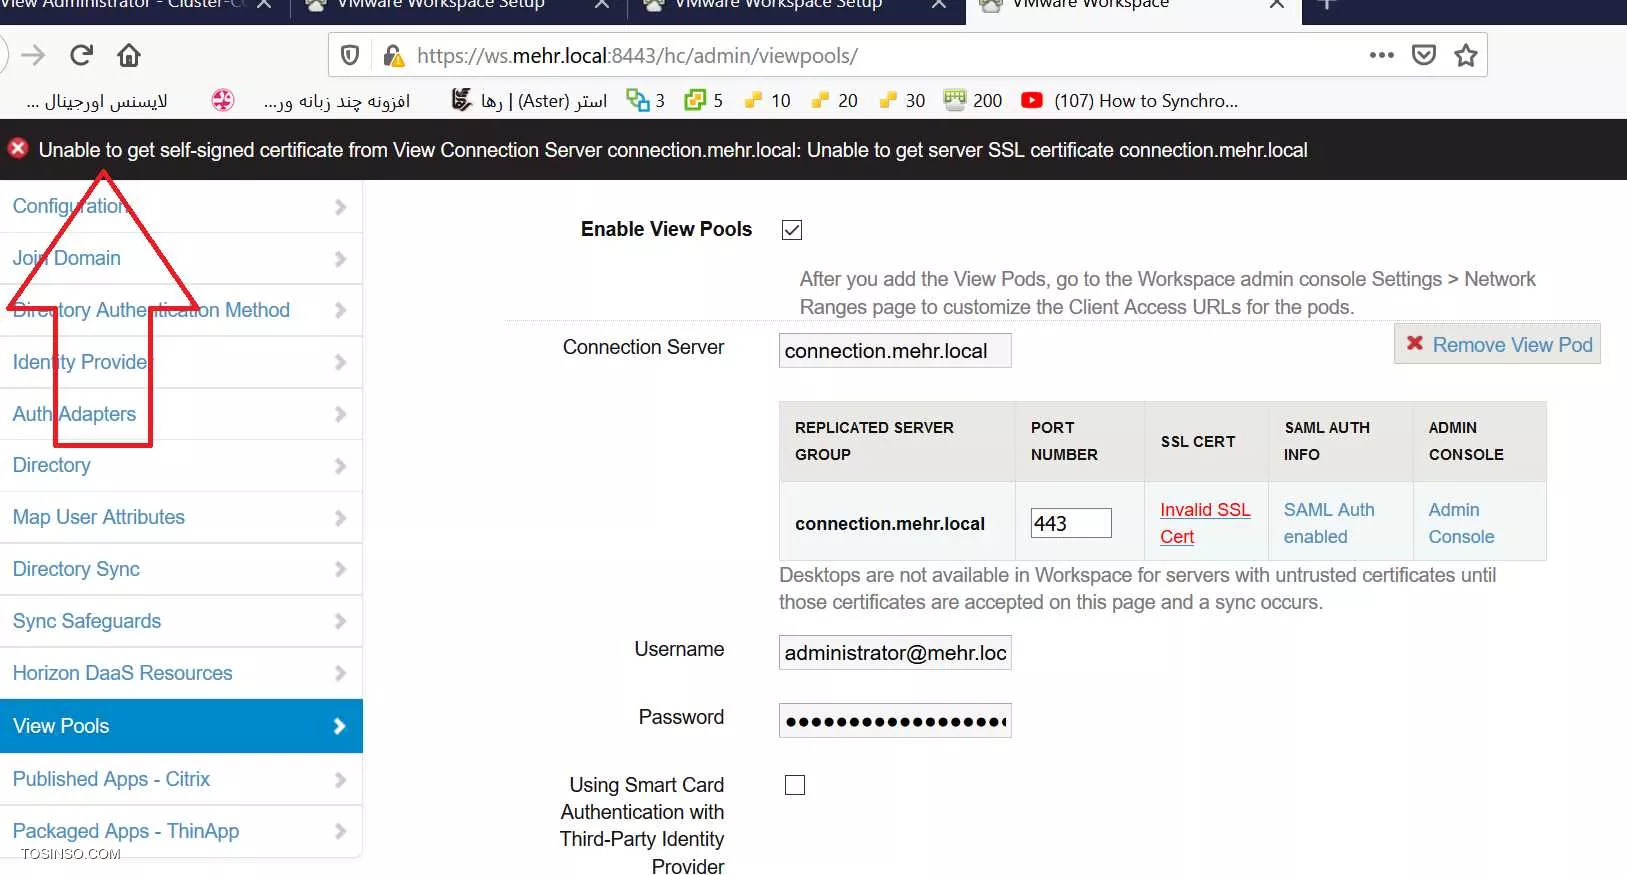Click the SAML AUTH INFO column header
The height and width of the screenshot is (875, 1627).
coord(1341,441)
